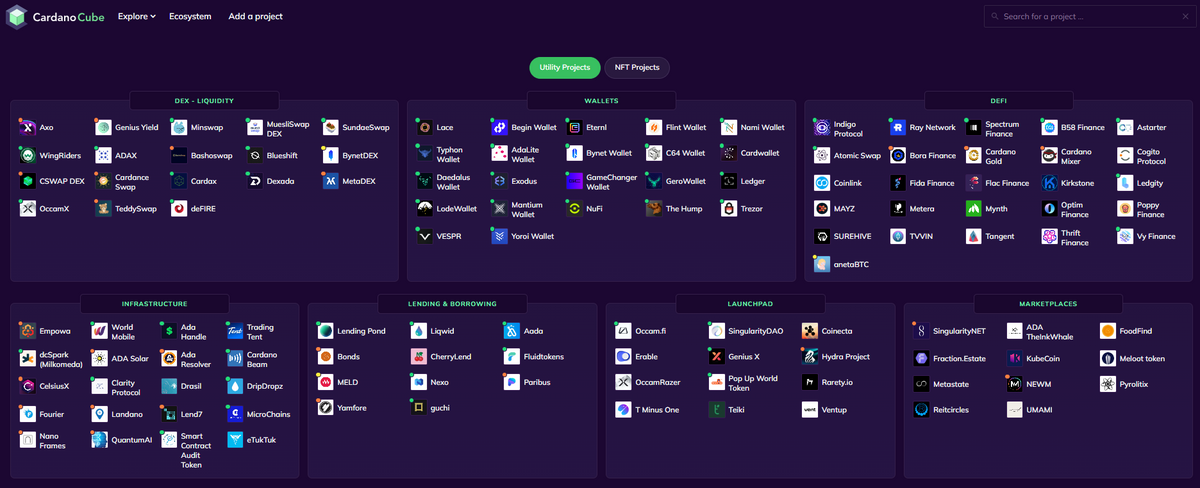The width and height of the screenshot is (1200, 488).
Task: Open the Ecosystem menu item
Action: (190, 17)
